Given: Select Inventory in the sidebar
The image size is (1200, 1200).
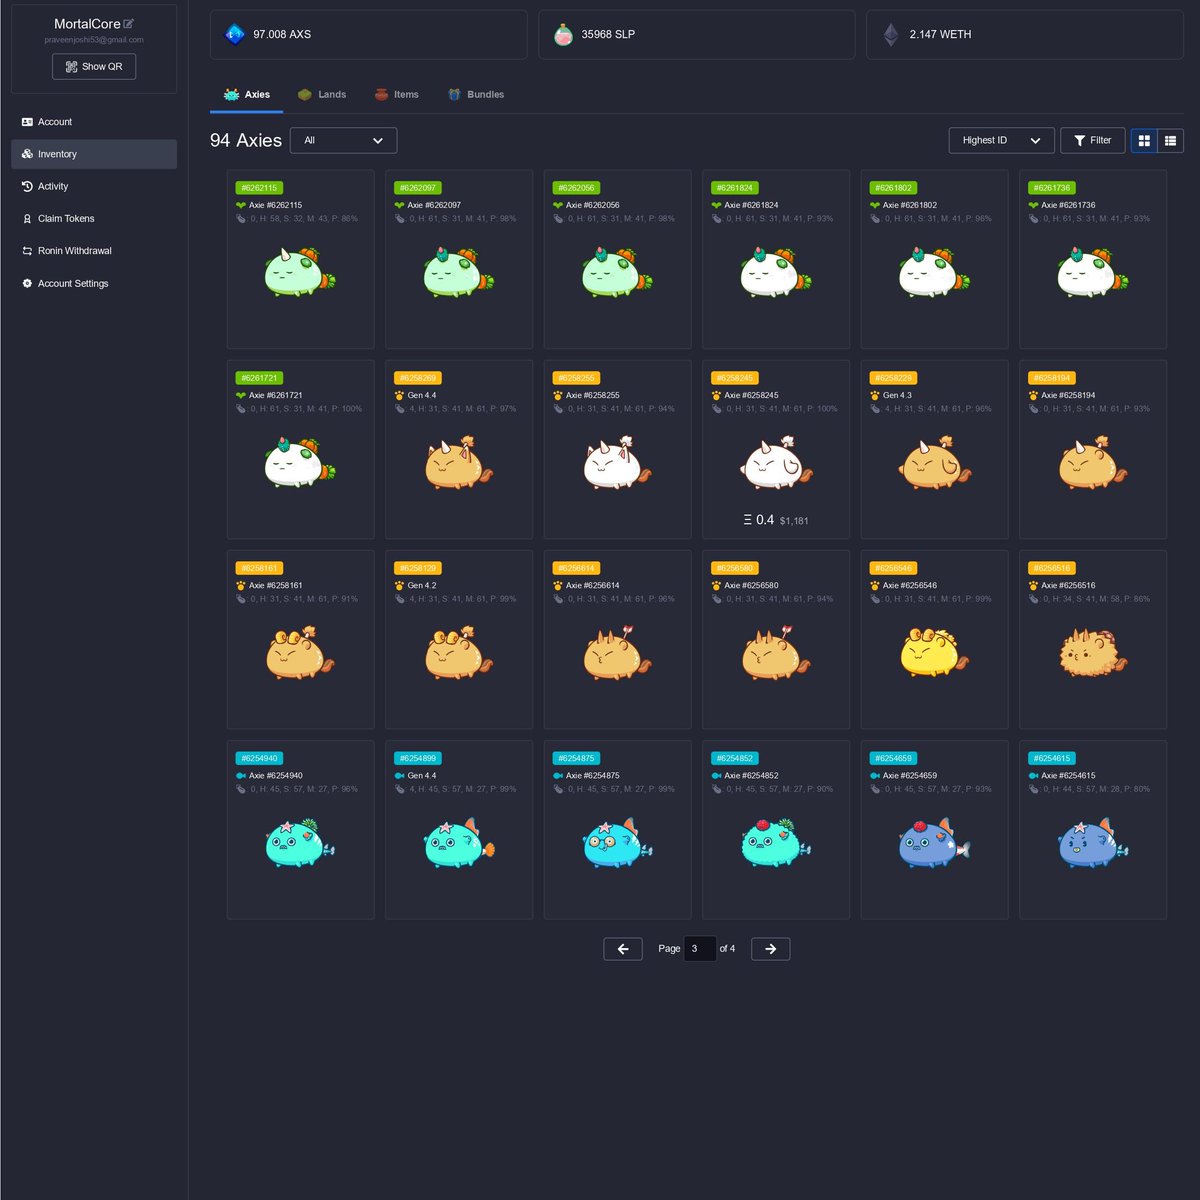Looking at the screenshot, I should point(94,154).
